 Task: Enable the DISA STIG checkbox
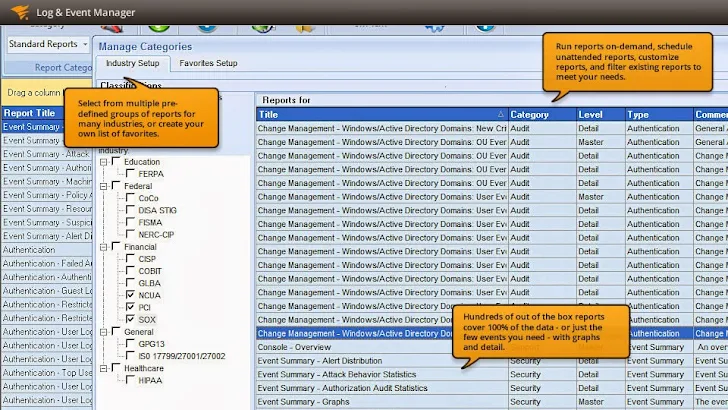[130, 209]
